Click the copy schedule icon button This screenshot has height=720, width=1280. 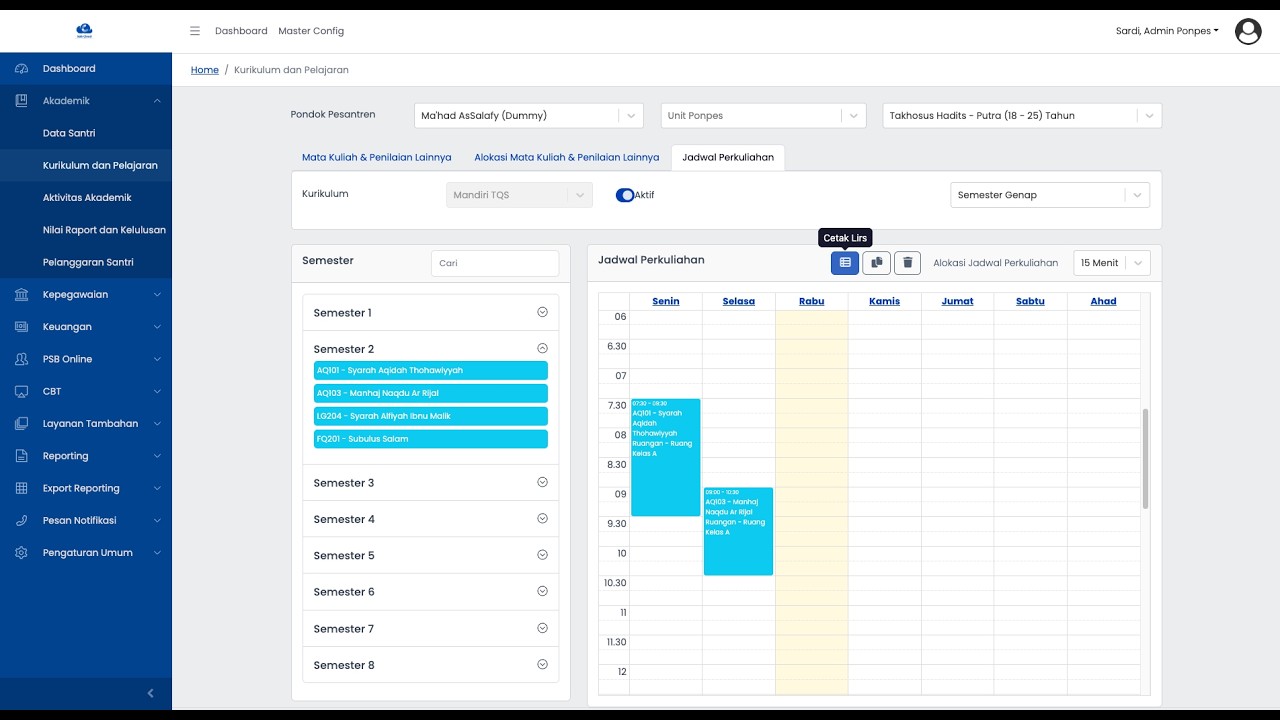tap(876, 263)
